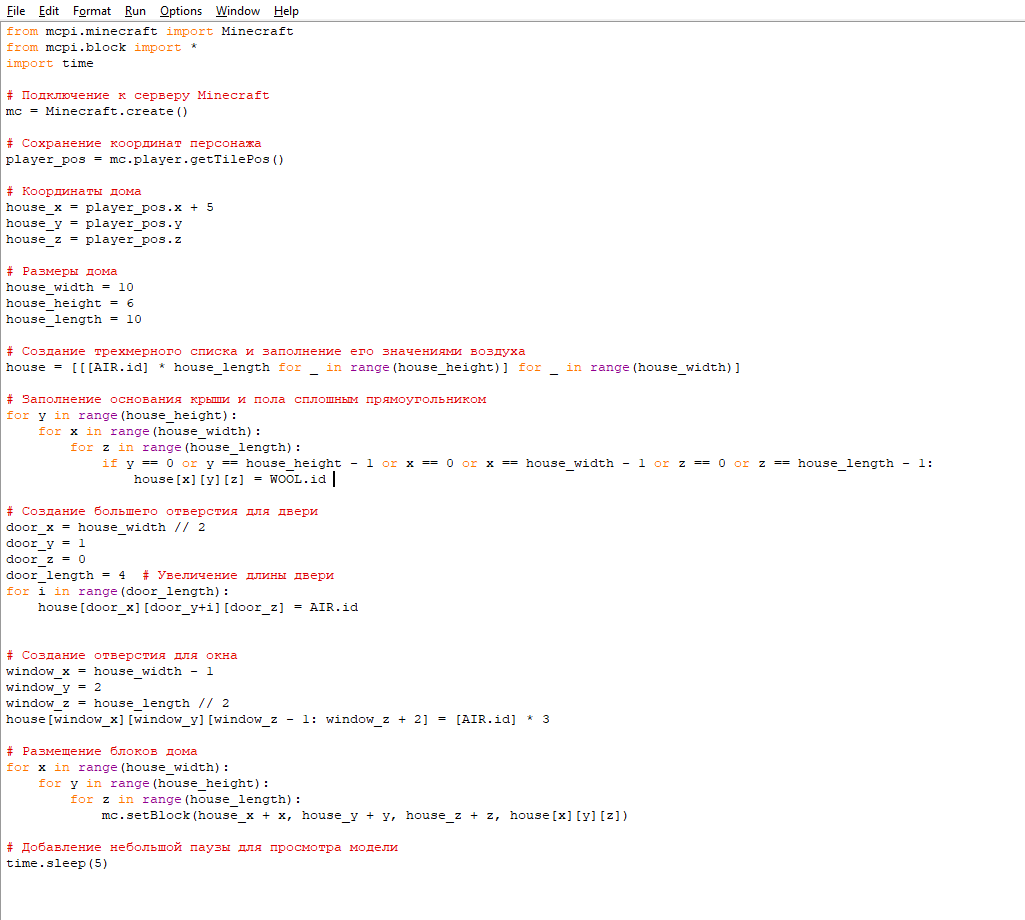Click inline comment '# Увеличение длины двери'
Viewport: 1025px width, 920px height.
238,576
